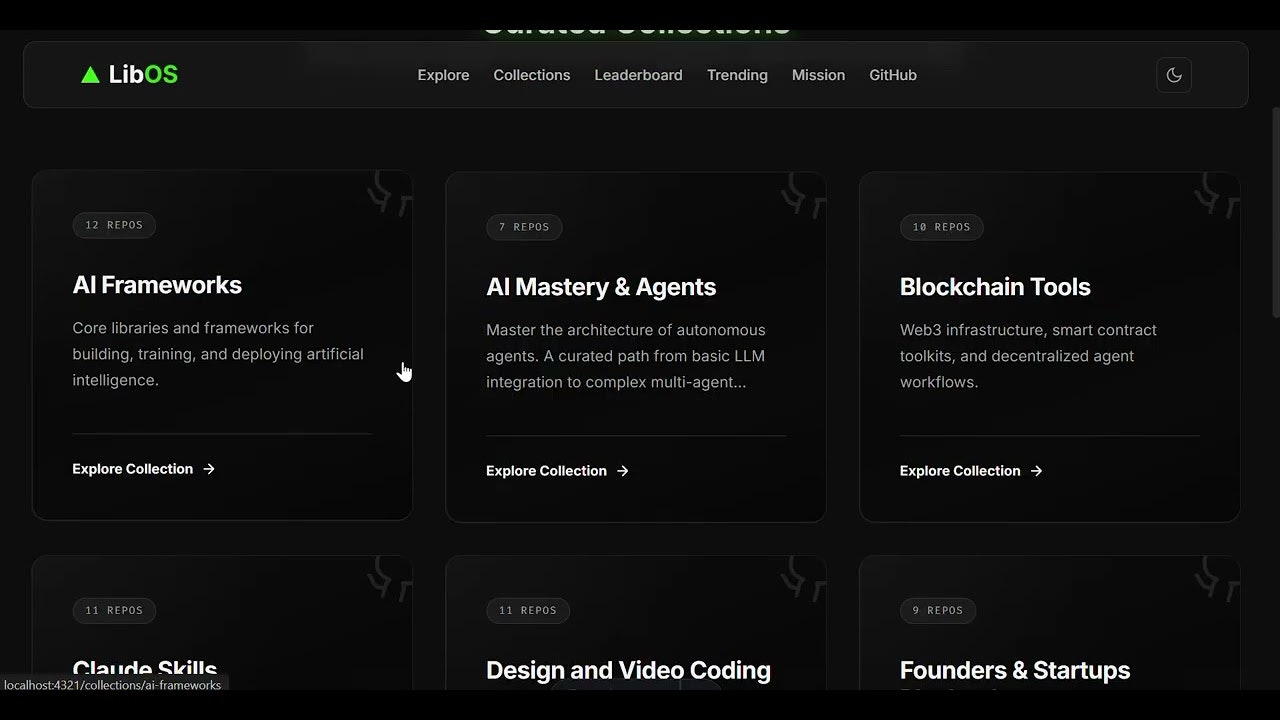Go to the Leaderboard page

tap(638, 75)
